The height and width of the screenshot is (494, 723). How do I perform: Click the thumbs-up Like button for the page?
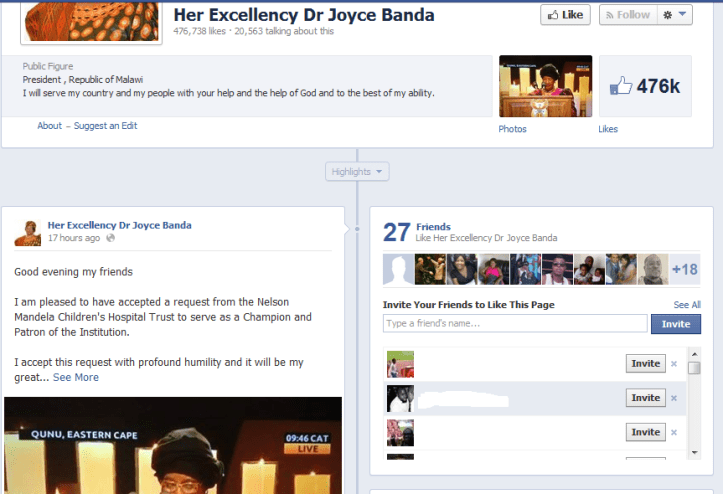pyautogui.click(x=564, y=15)
